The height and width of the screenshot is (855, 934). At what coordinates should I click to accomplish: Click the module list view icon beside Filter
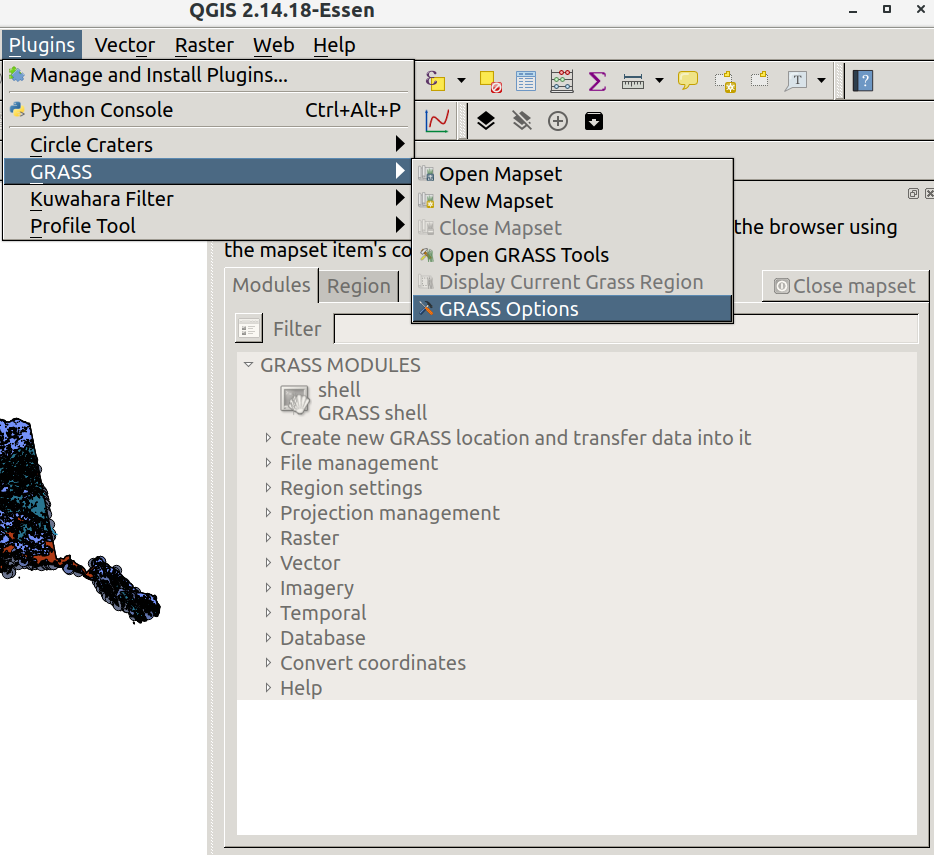coord(249,328)
